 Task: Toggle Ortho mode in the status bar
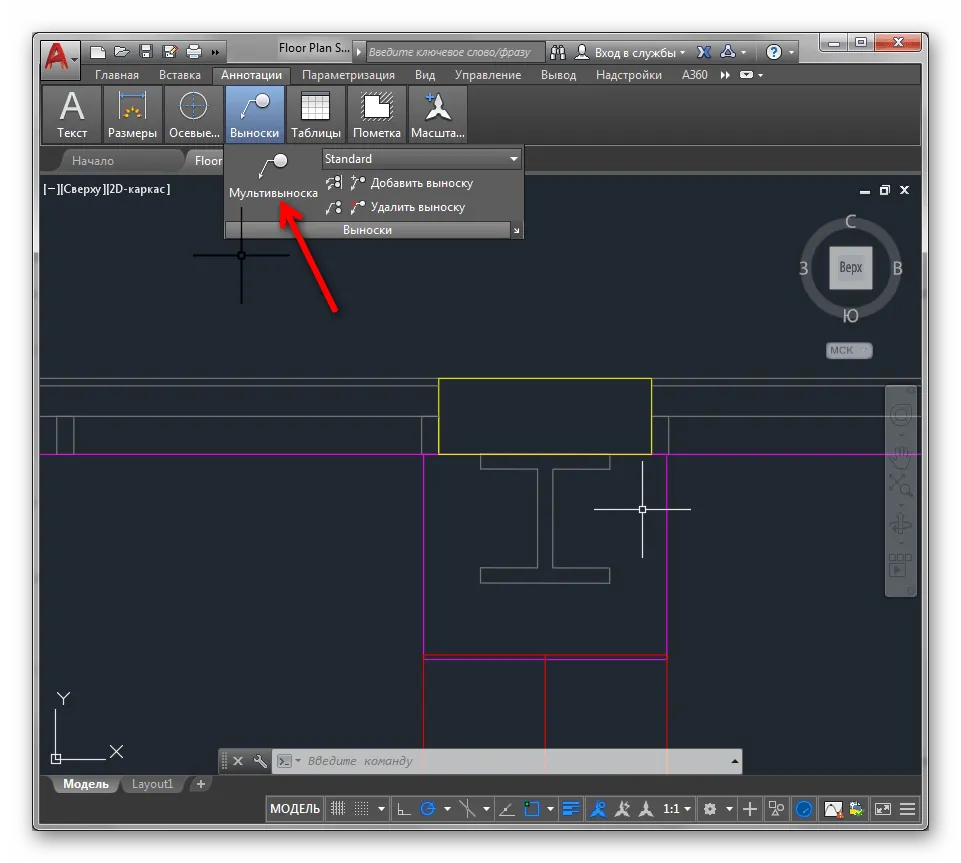coord(403,810)
